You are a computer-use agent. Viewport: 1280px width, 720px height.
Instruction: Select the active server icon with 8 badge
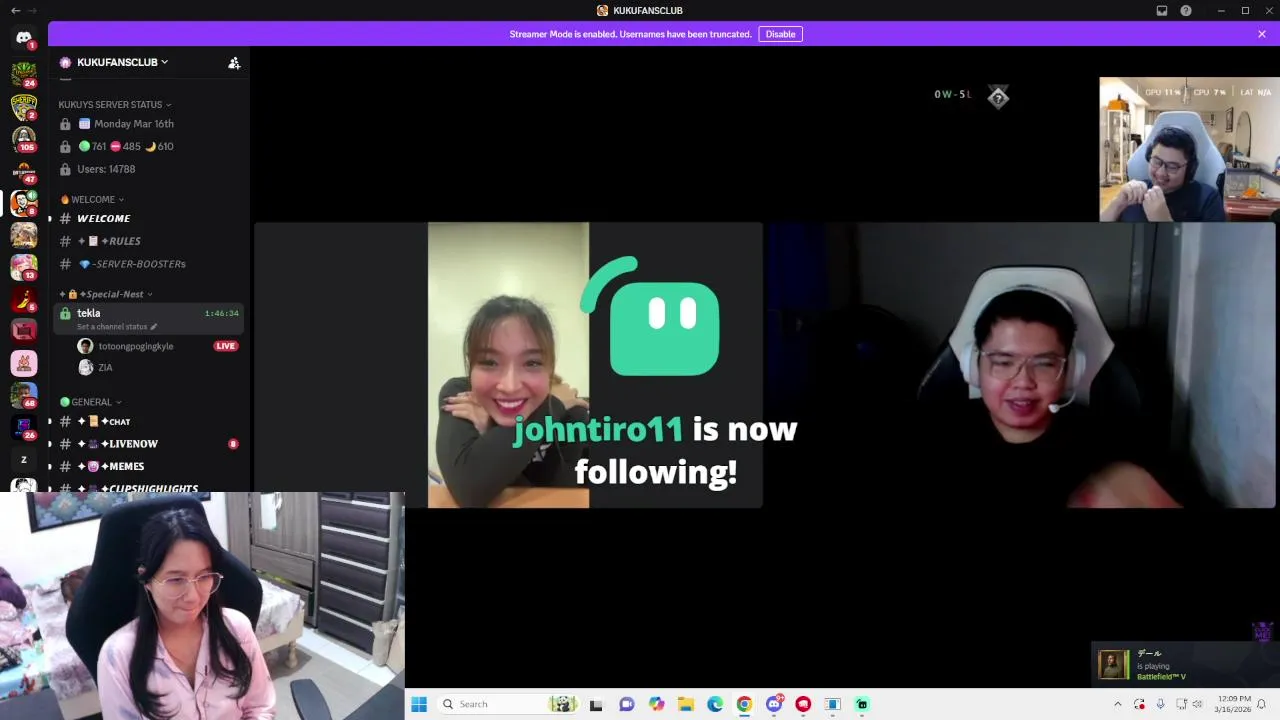24,203
